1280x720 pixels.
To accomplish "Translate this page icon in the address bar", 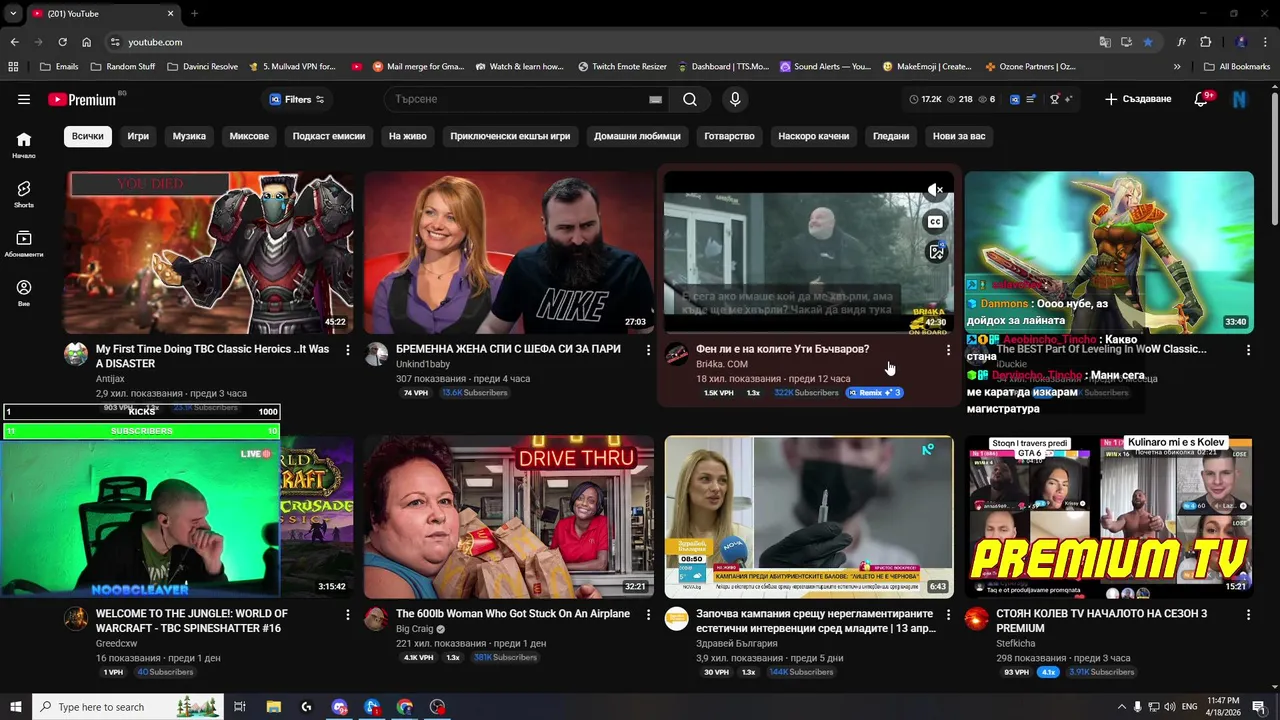I will pos(1105,42).
